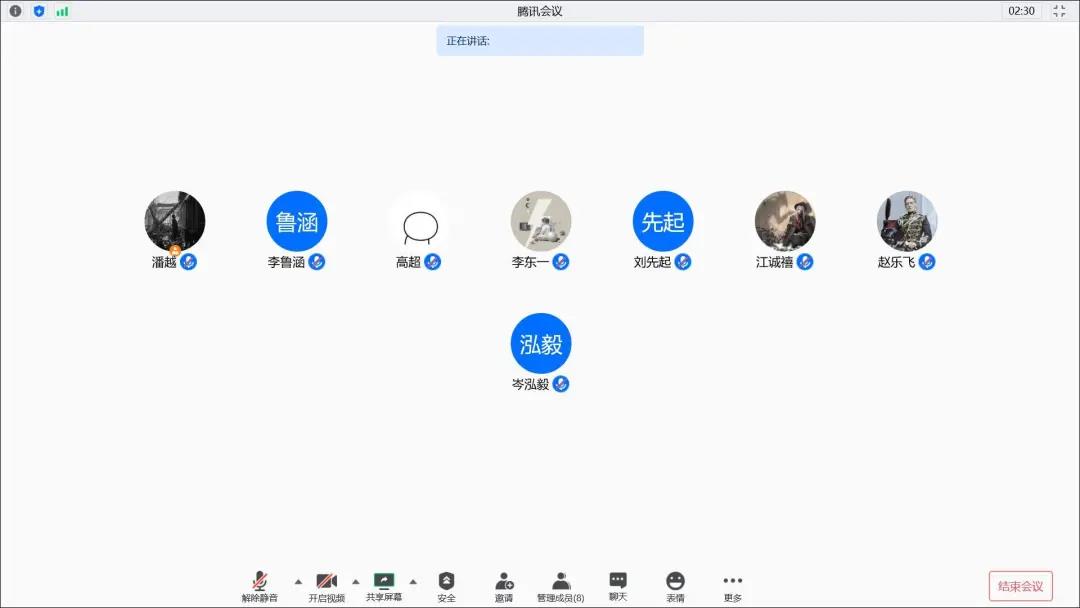Click the blue security shield icon
This screenshot has width=1080, height=608.
coord(39,11)
